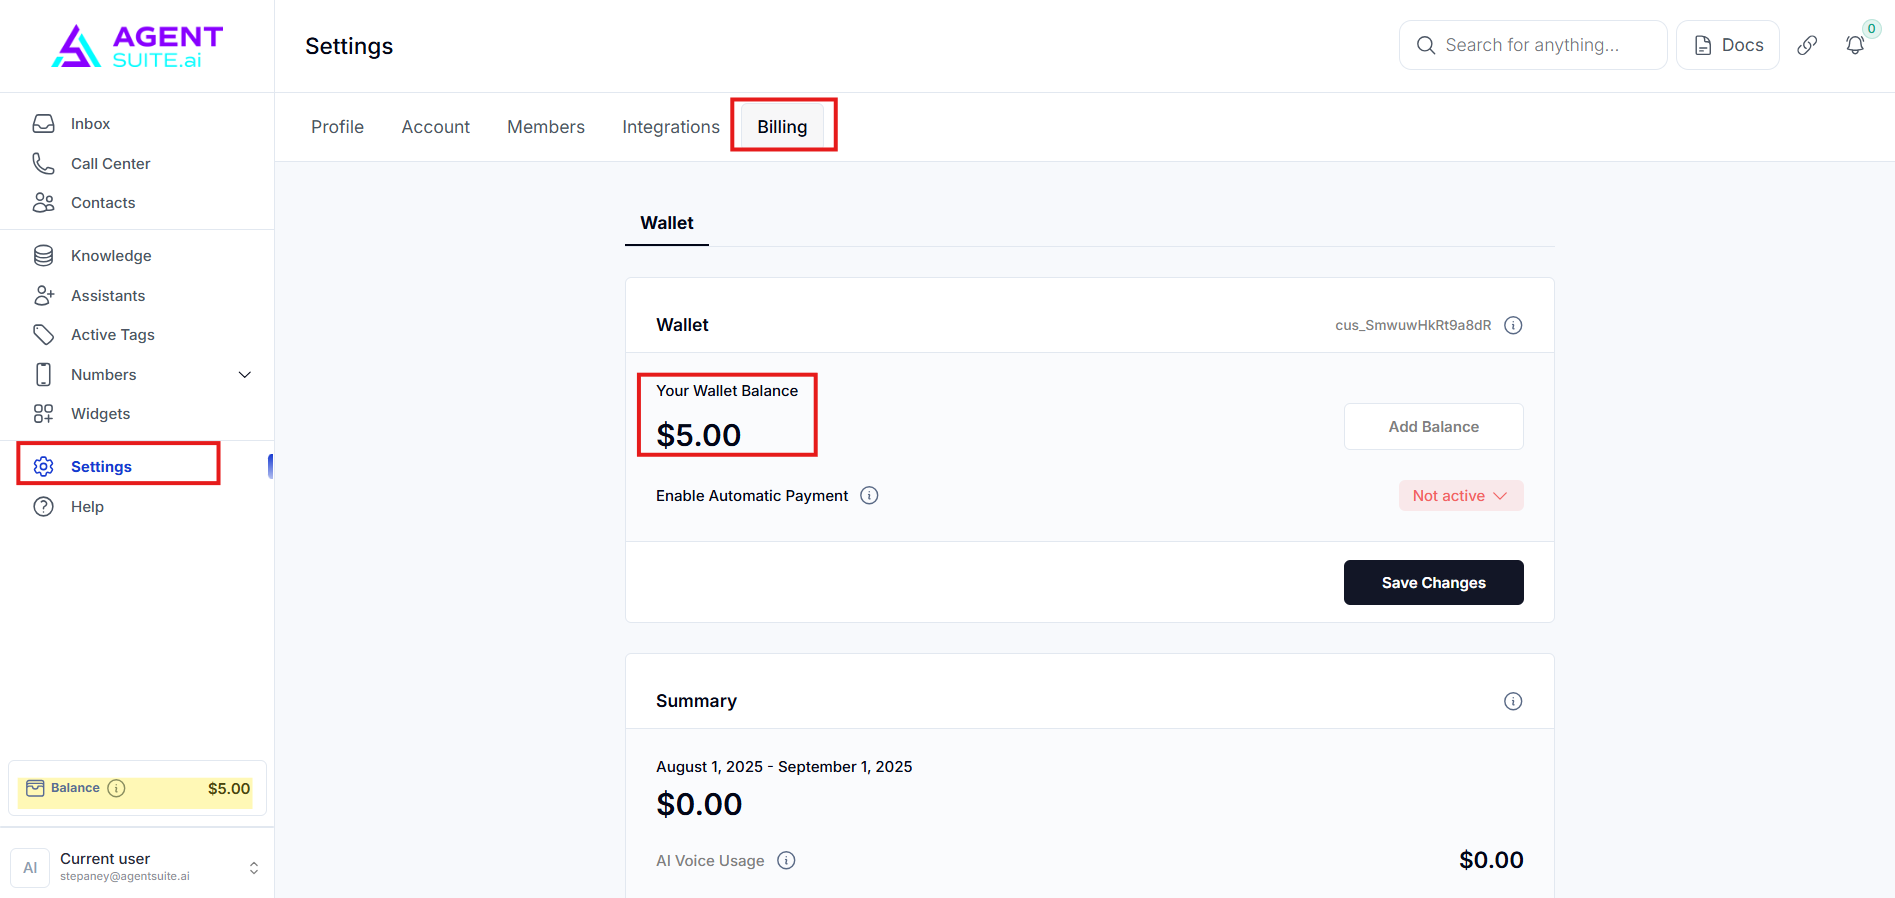This screenshot has width=1895, height=898.
Task: Select the Profile tab
Action: pyautogui.click(x=337, y=127)
